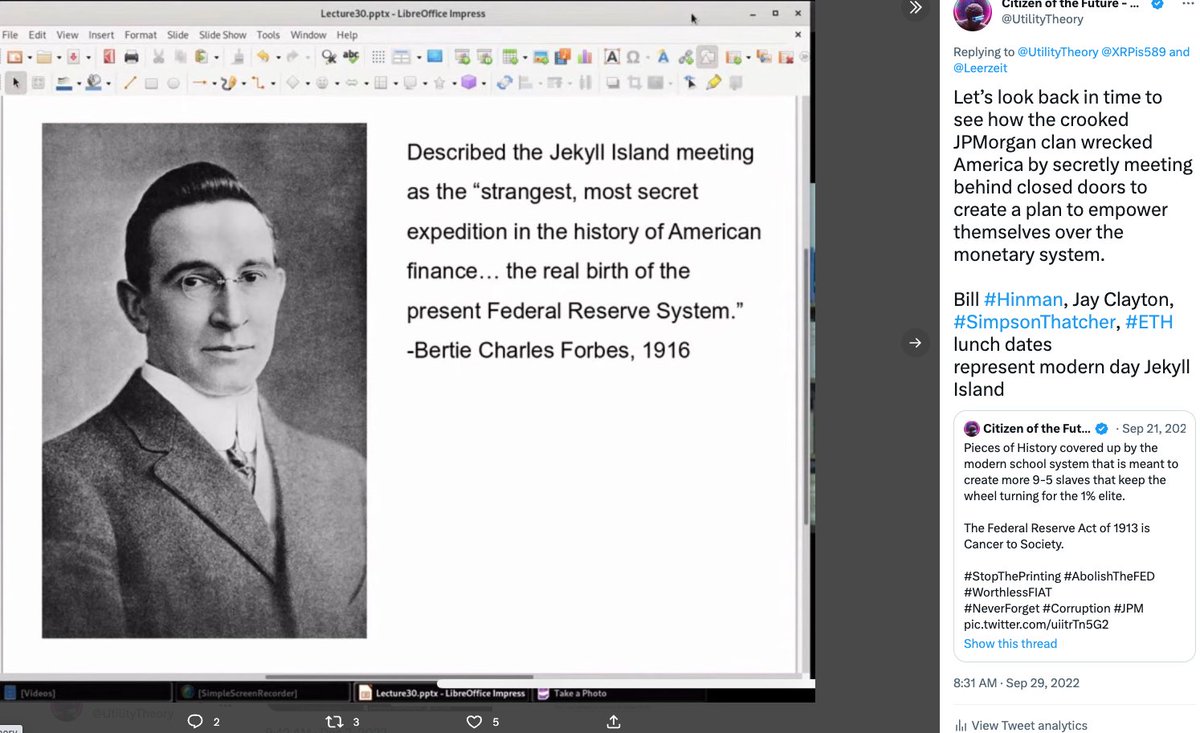The image size is (1200, 733).
Task: Insert Audio or Video media icon
Action: (x=563, y=56)
